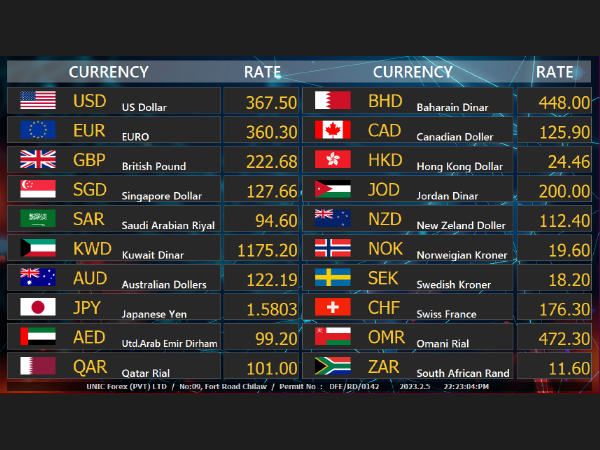Select the European Union flag icon

click(38, 130)
